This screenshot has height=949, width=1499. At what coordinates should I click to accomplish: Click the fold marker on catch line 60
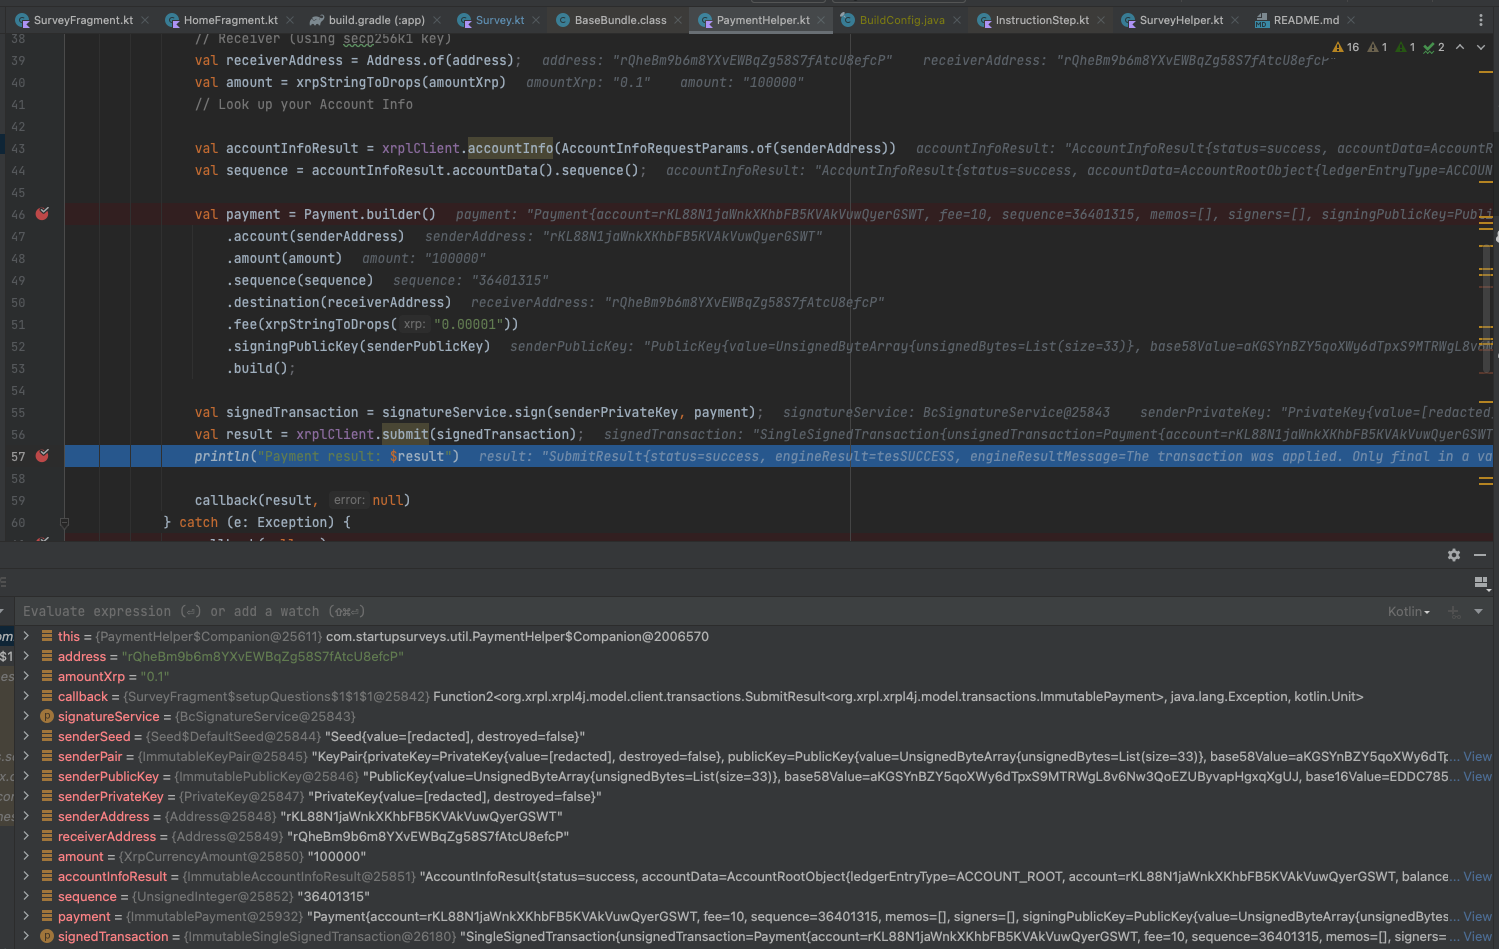pos(64,522)
